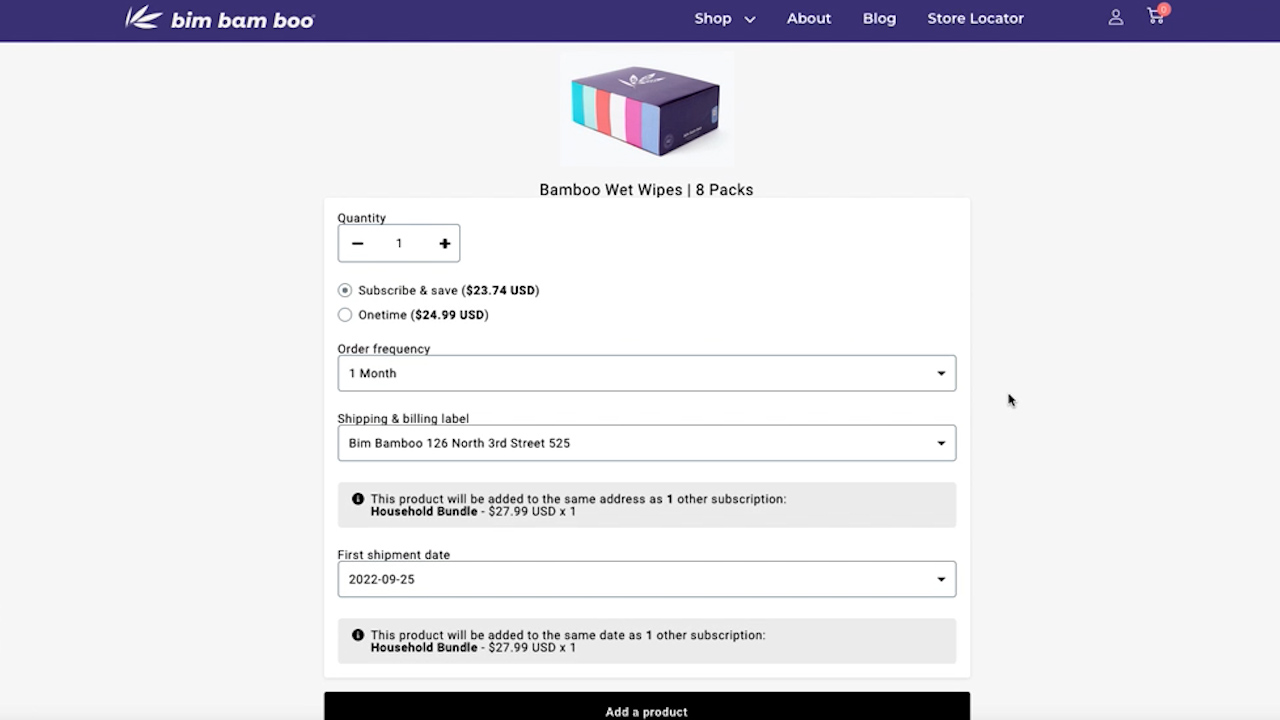Open the shopping cart icon
This screenshot has width=1280, height=720.
pos(1155,18)
